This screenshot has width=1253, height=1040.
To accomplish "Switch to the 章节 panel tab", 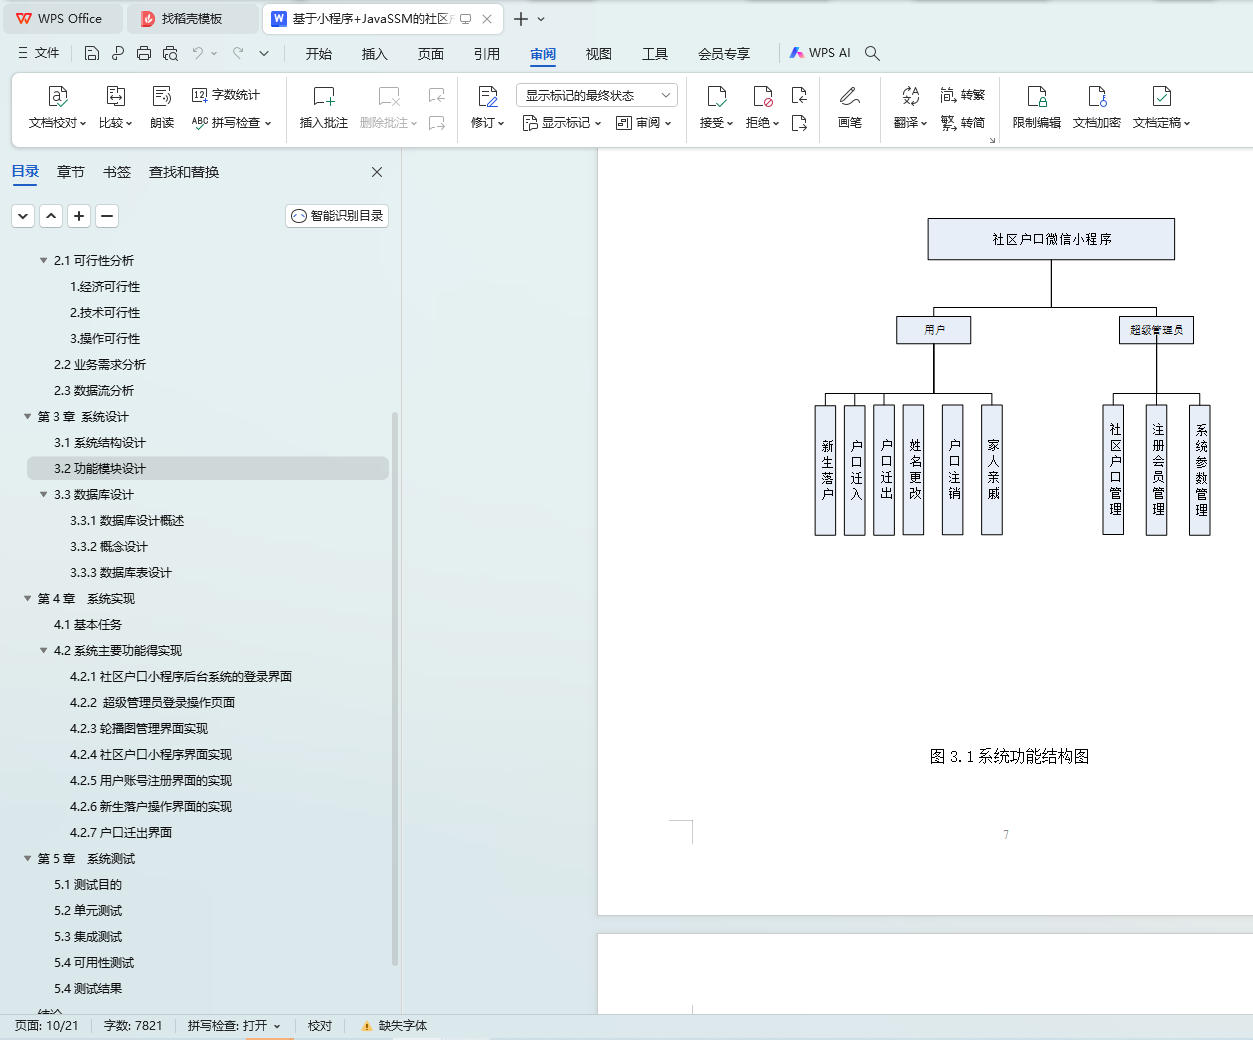I will [71, 172].
